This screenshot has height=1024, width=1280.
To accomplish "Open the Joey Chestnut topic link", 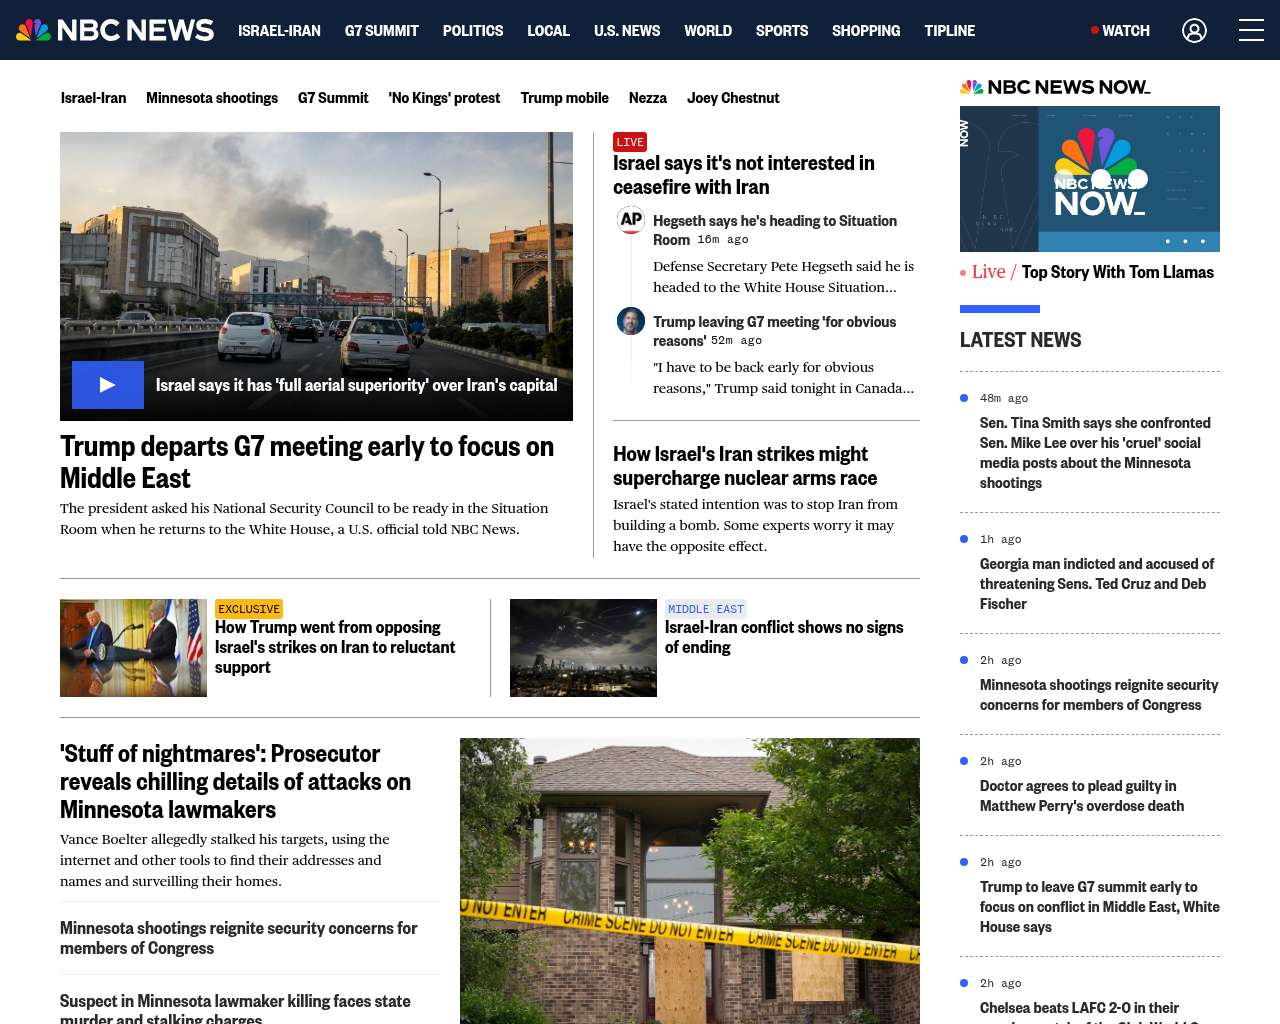I will 733,98.
